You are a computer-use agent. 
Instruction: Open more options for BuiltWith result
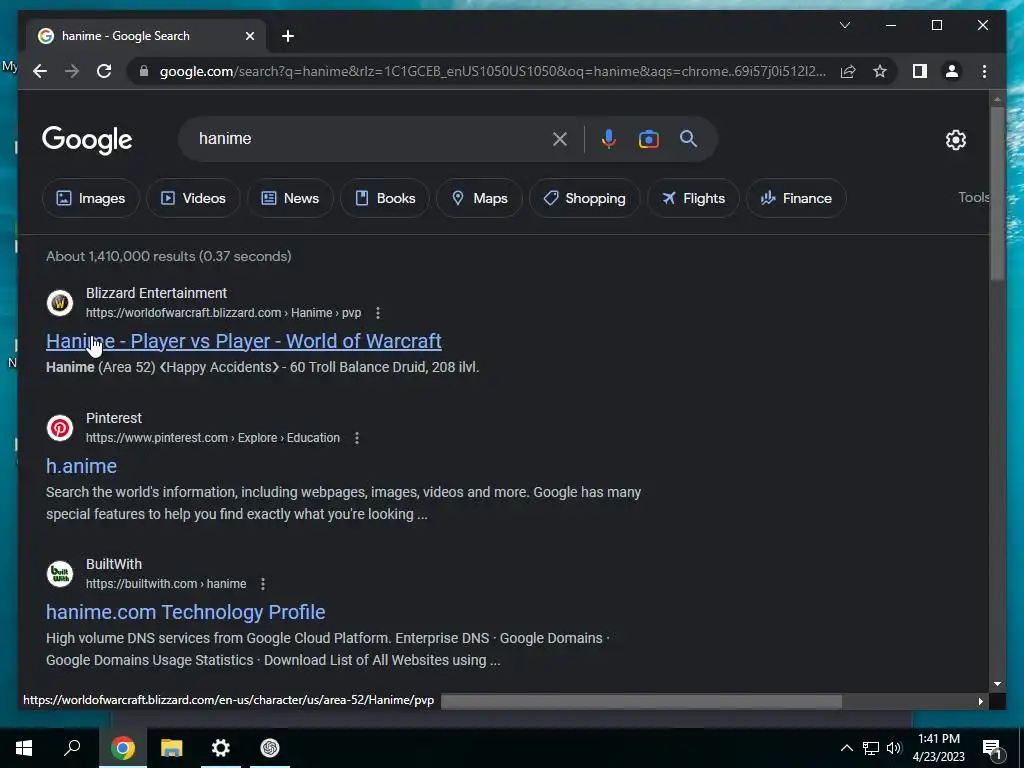(x=263, y=584)
